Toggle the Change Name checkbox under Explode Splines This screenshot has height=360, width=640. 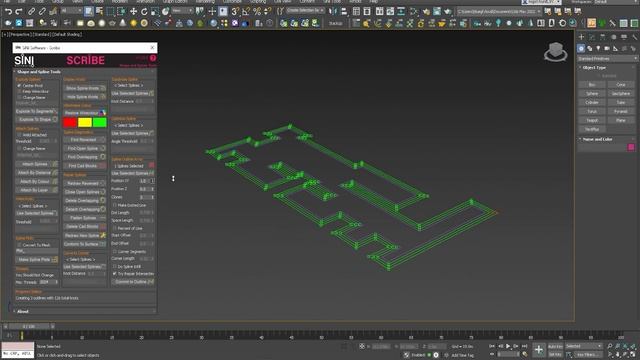click(19, 98)
